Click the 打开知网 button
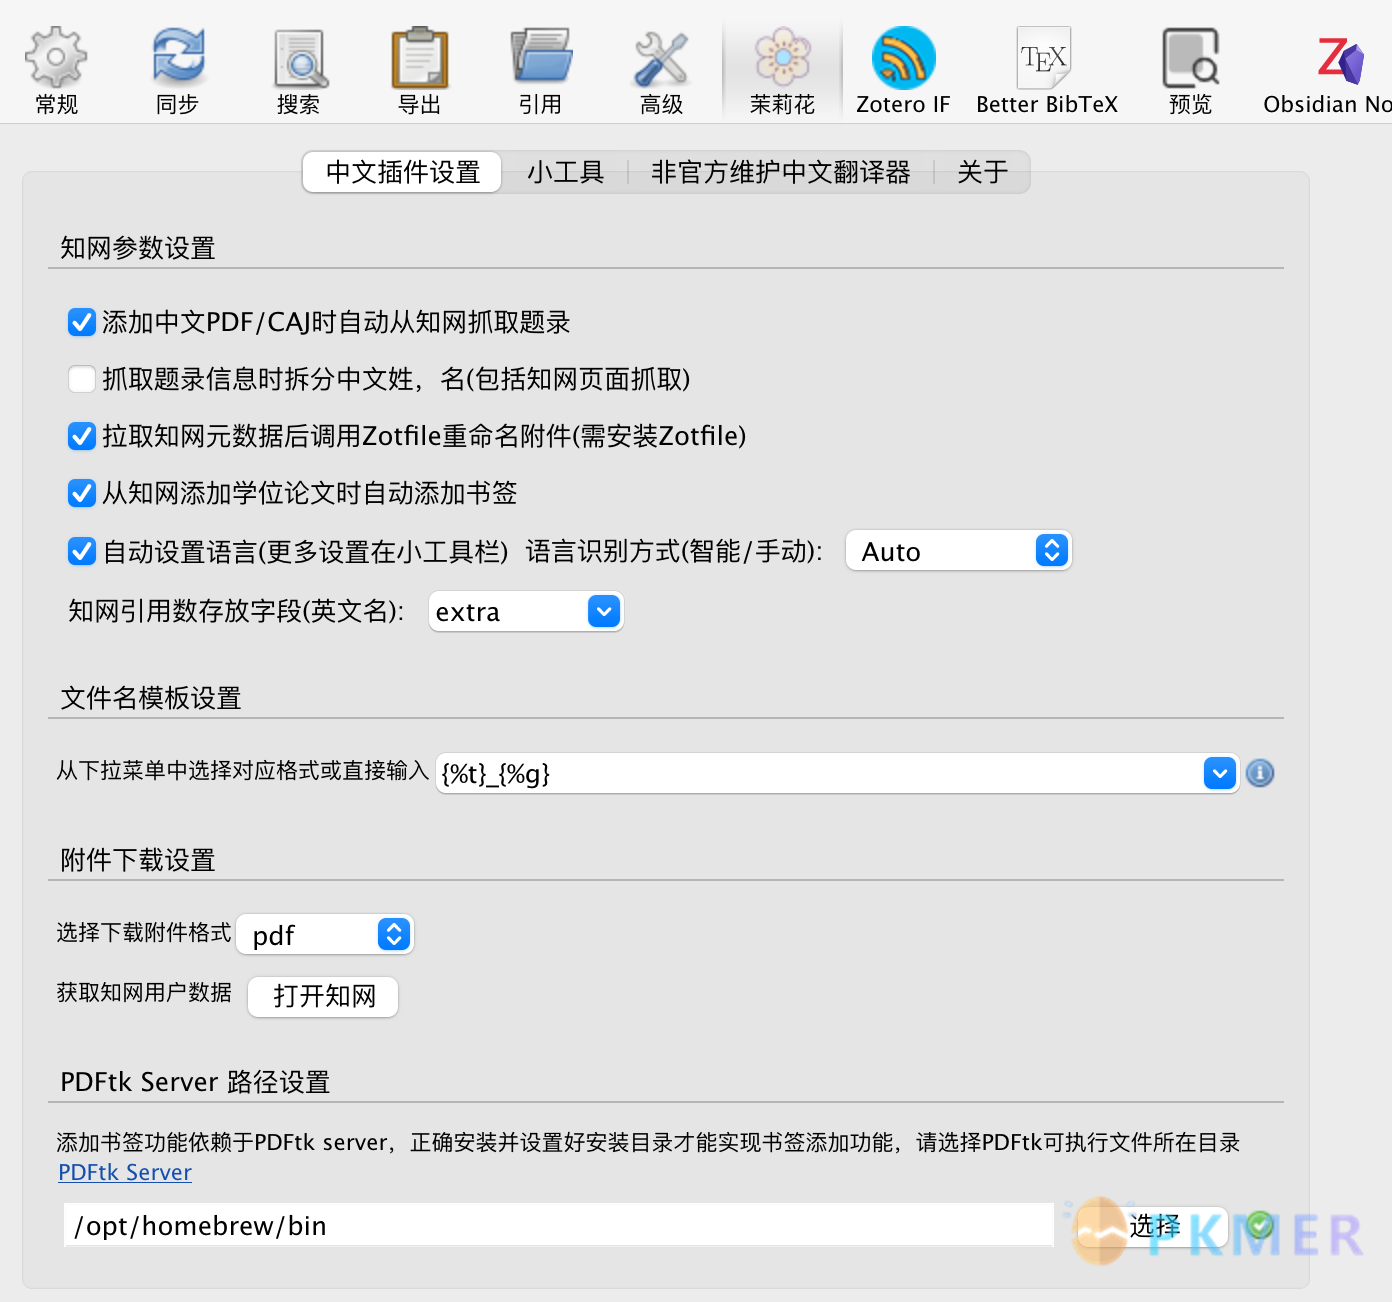This screenshot has height=1302, width=1392. pyautogui.click(x=323, y=996)
